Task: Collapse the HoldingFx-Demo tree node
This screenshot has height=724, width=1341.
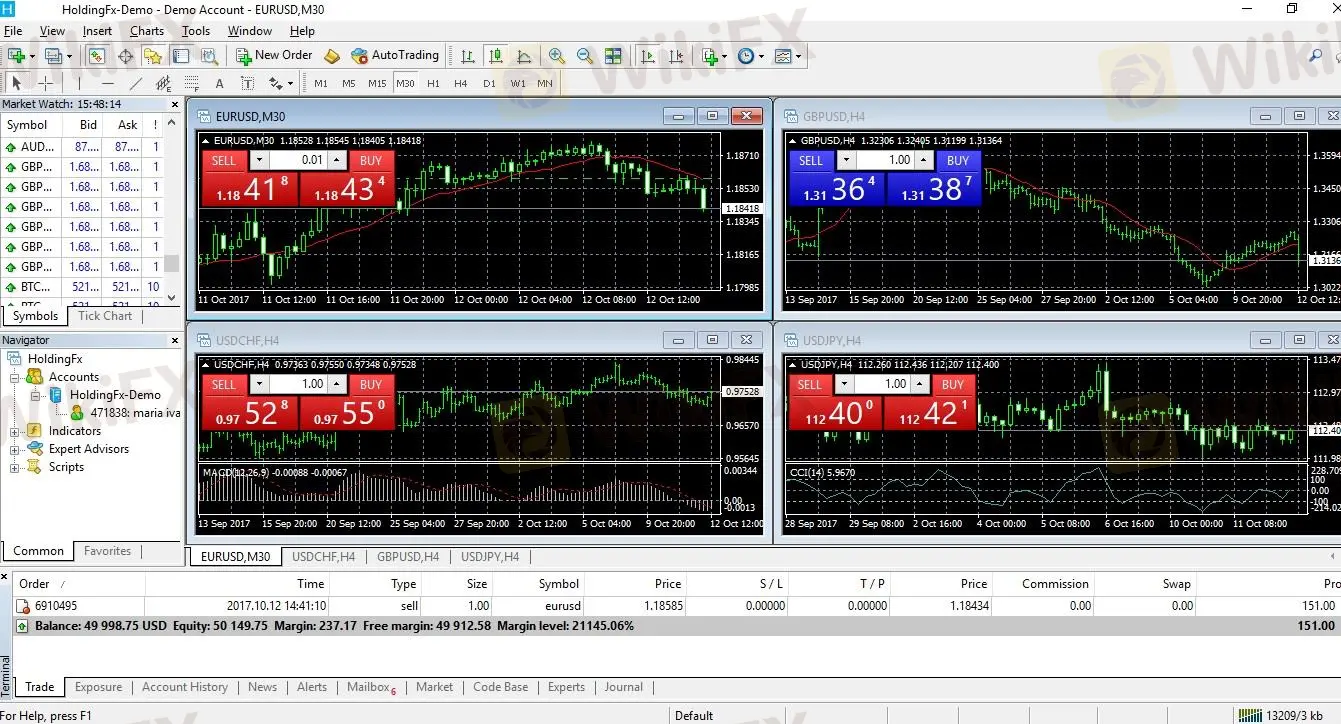Action: click(34, 395)
